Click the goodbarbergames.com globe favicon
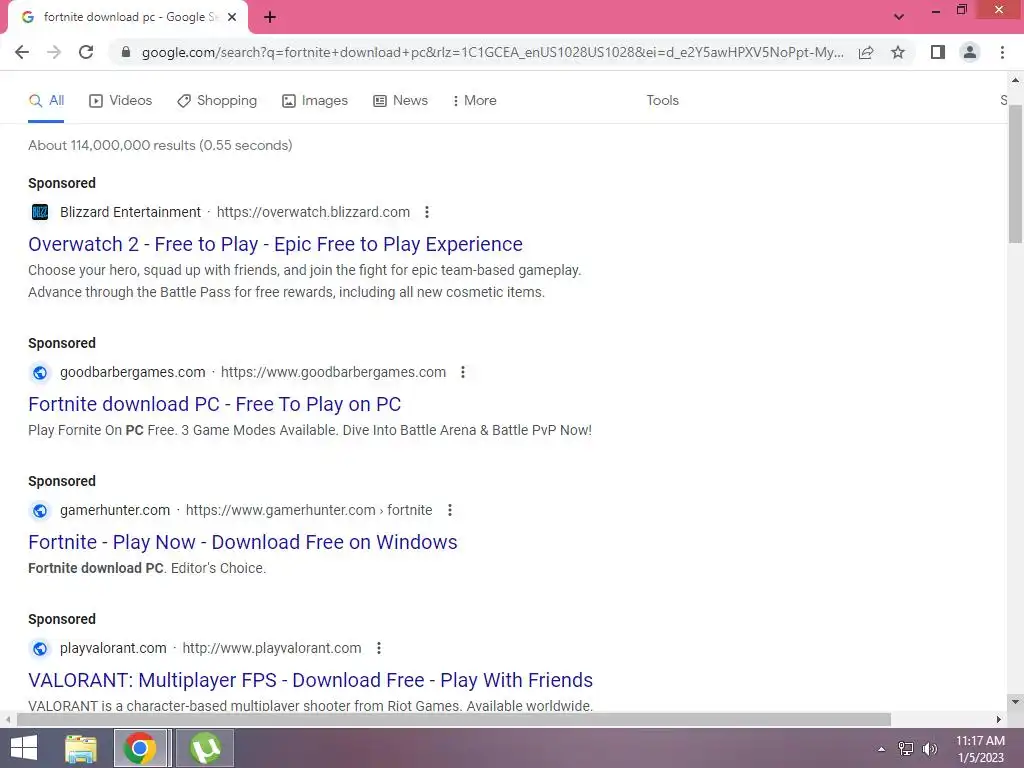The height and width of the screenshot is (768, 1024). tap(40, 372)
